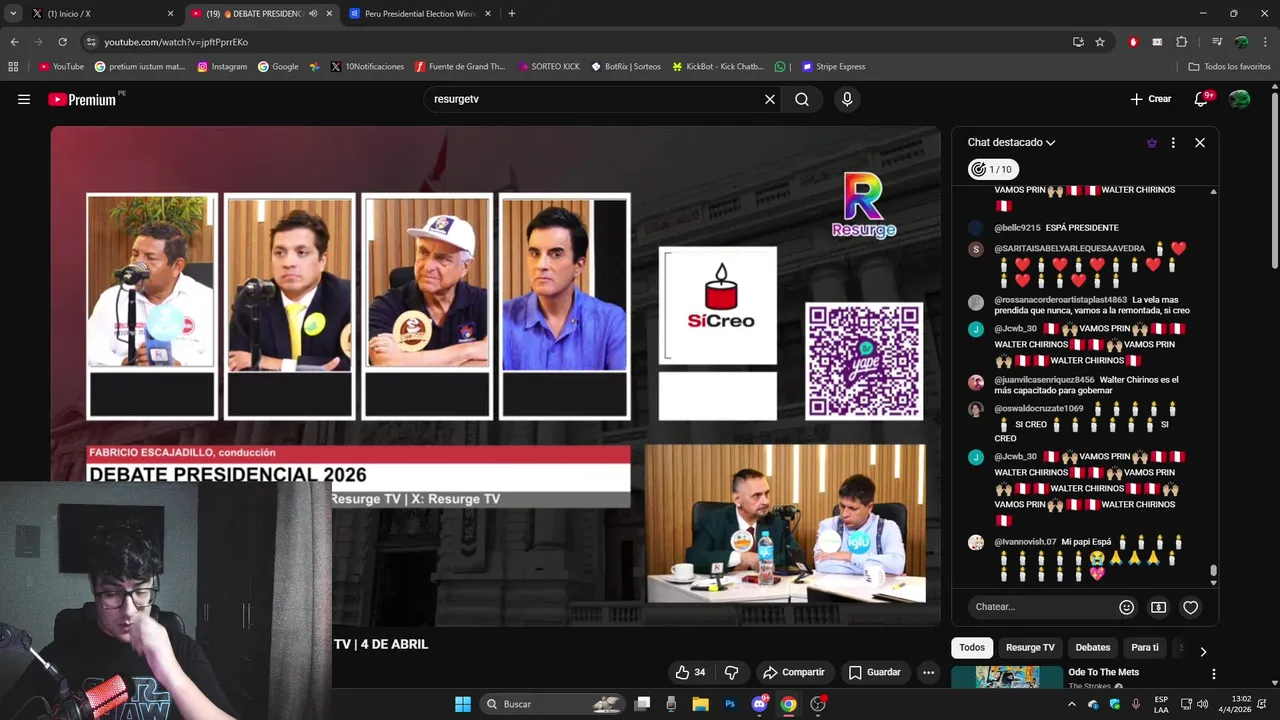Click the Crear button

click(x=1150, y=99)
